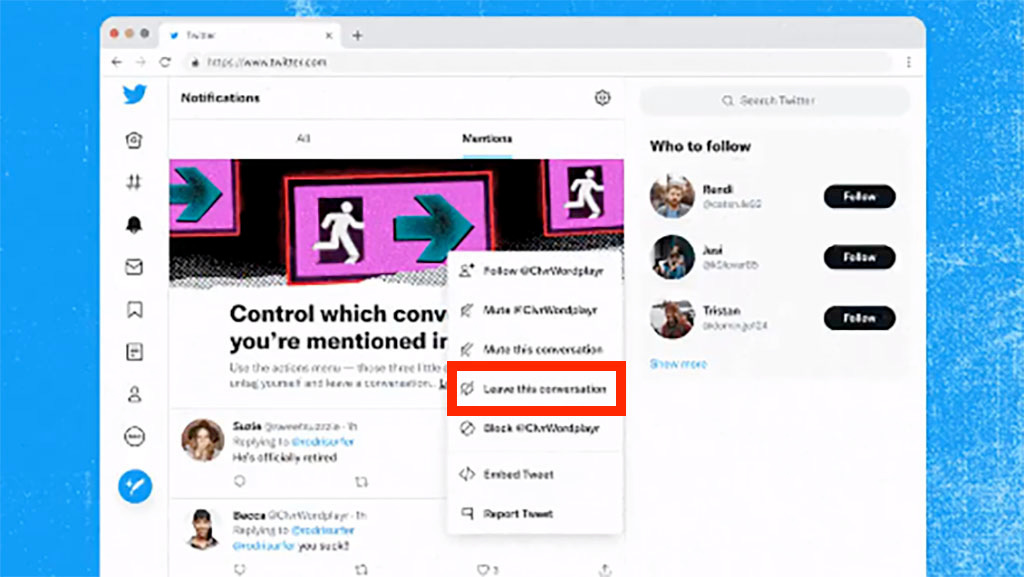Image resolution: width=1024 pixels, height=577 pixels.
Task: Click Show more link
Action: click(x=678, y=364)
